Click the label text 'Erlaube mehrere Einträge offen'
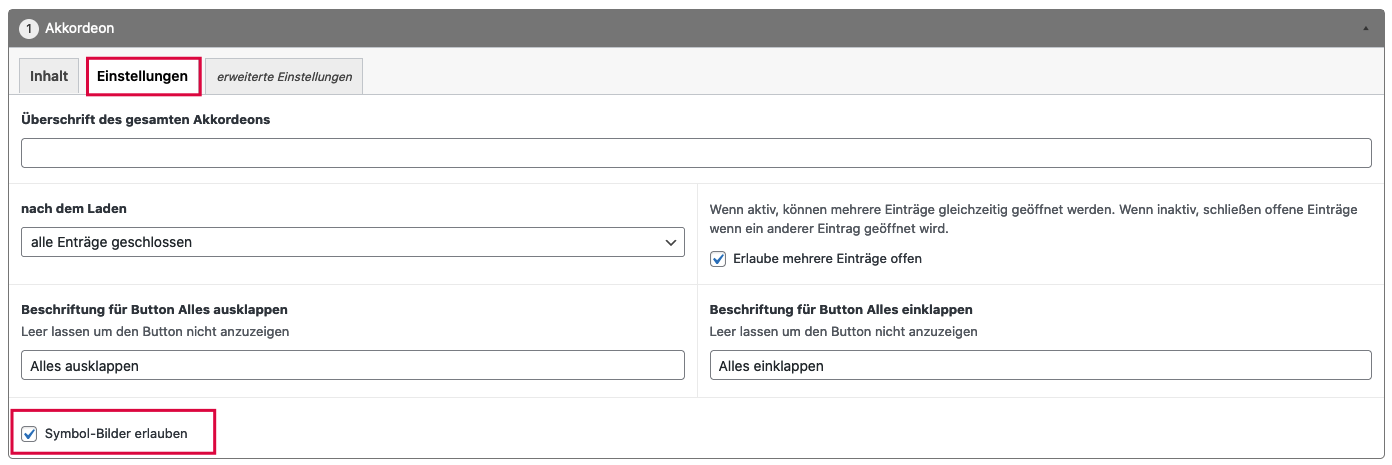 tap(827, 259)
